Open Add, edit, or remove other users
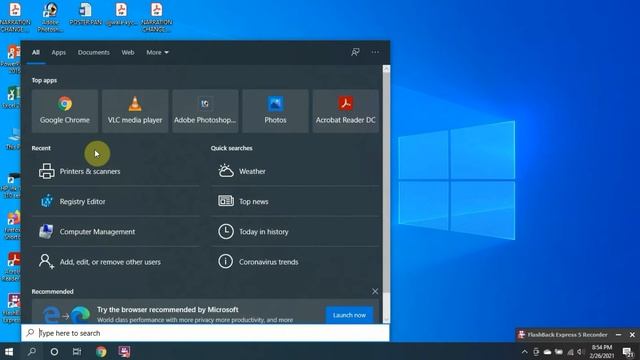640x360 pixels. tap(116, 262)
